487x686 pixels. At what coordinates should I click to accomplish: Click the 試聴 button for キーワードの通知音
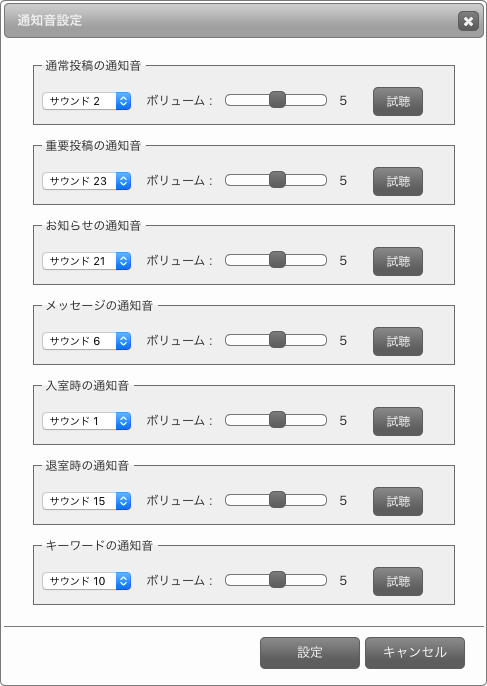point(398,581)
